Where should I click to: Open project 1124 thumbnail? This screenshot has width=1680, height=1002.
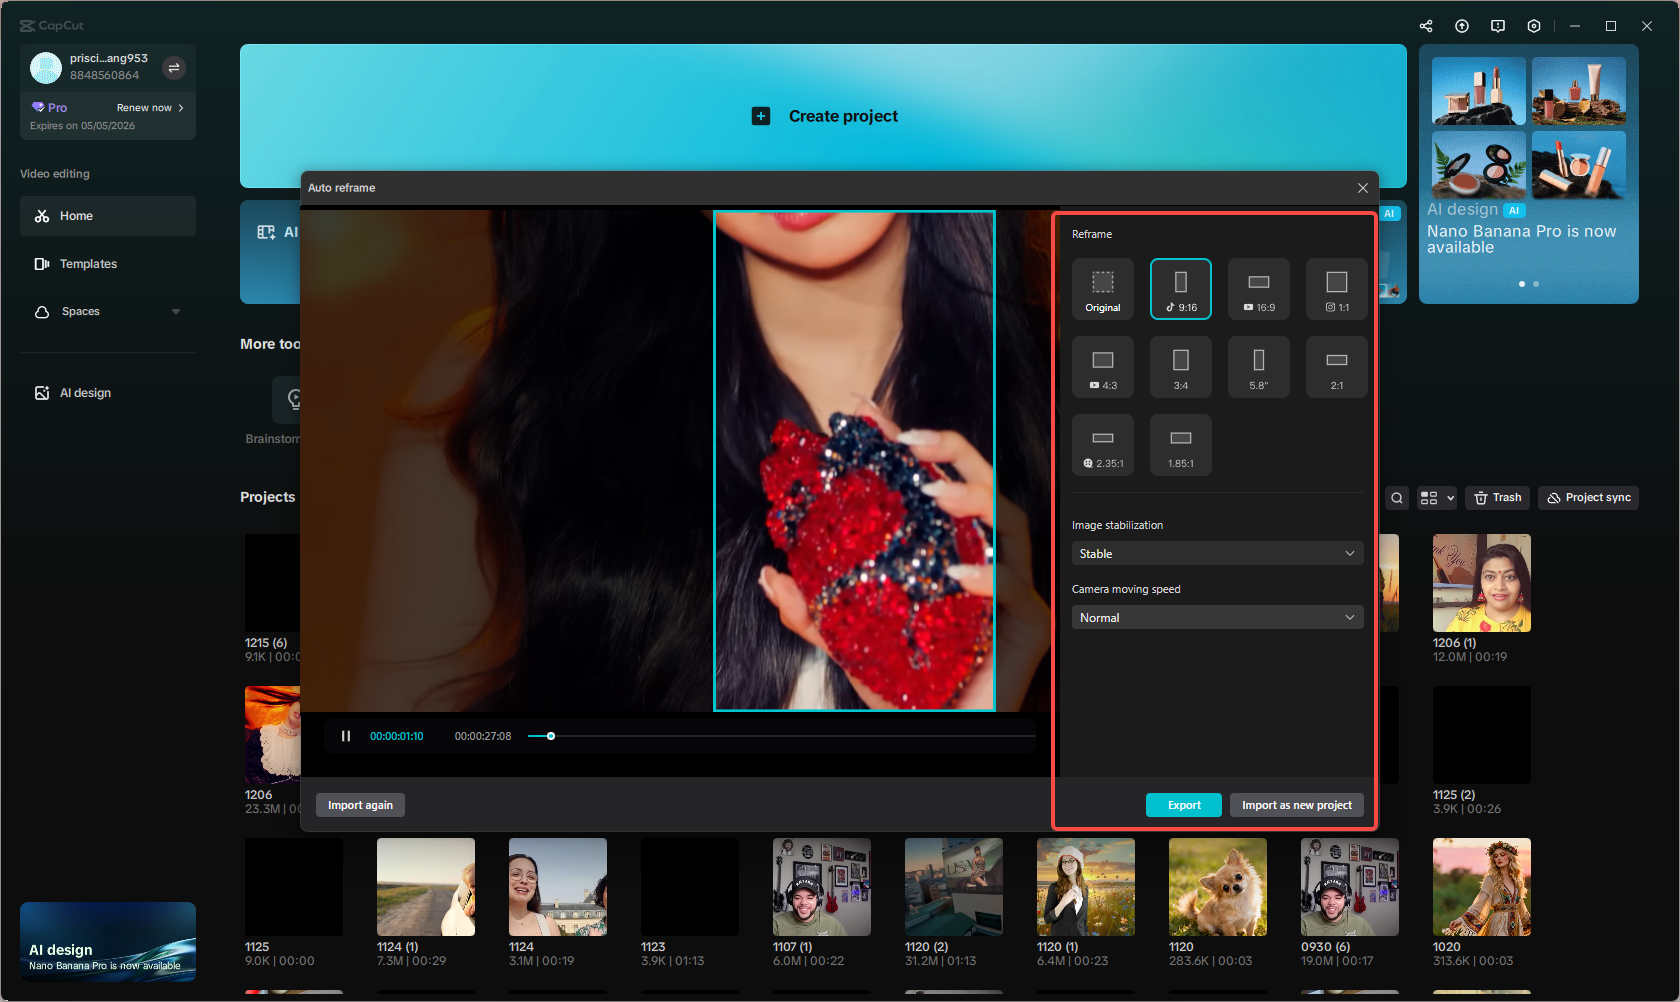coord(558,887)
